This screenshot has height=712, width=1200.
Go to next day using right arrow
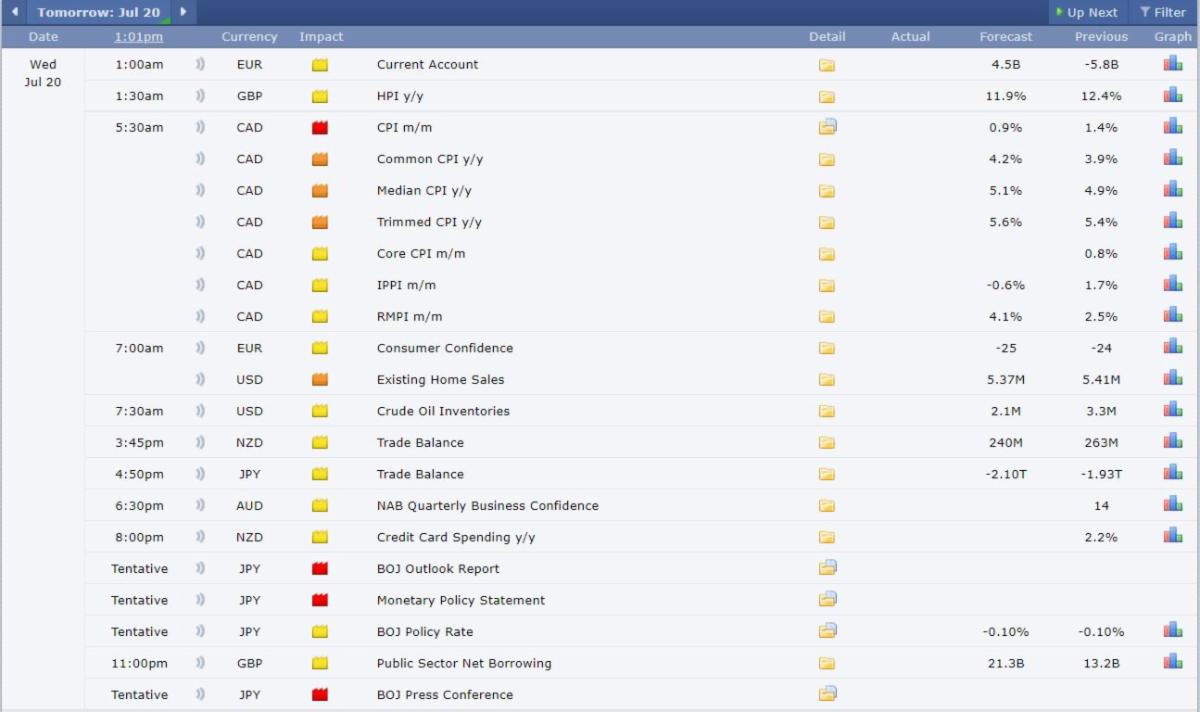[183, 12]
